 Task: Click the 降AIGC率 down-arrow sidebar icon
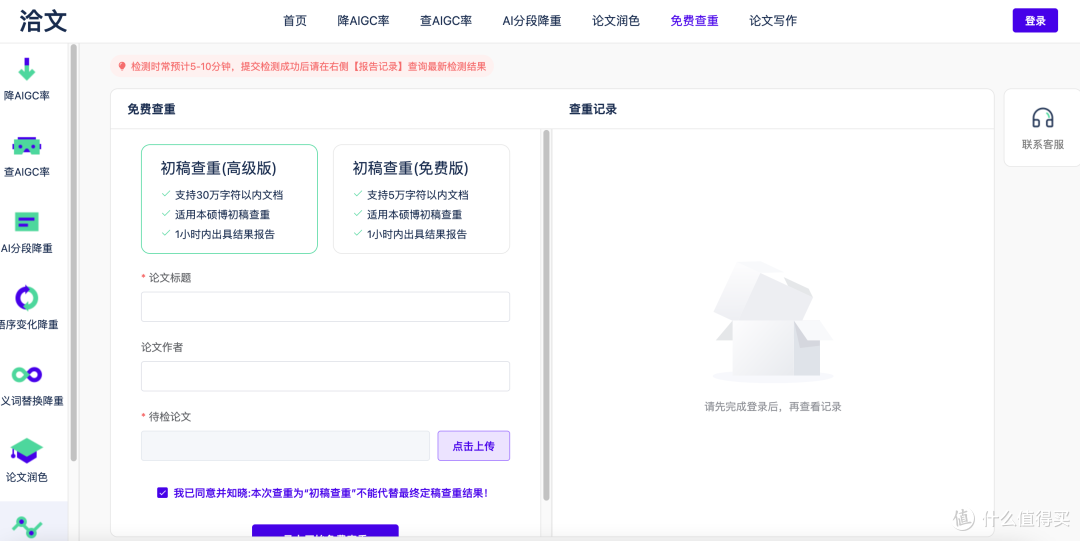pos(26,69)
